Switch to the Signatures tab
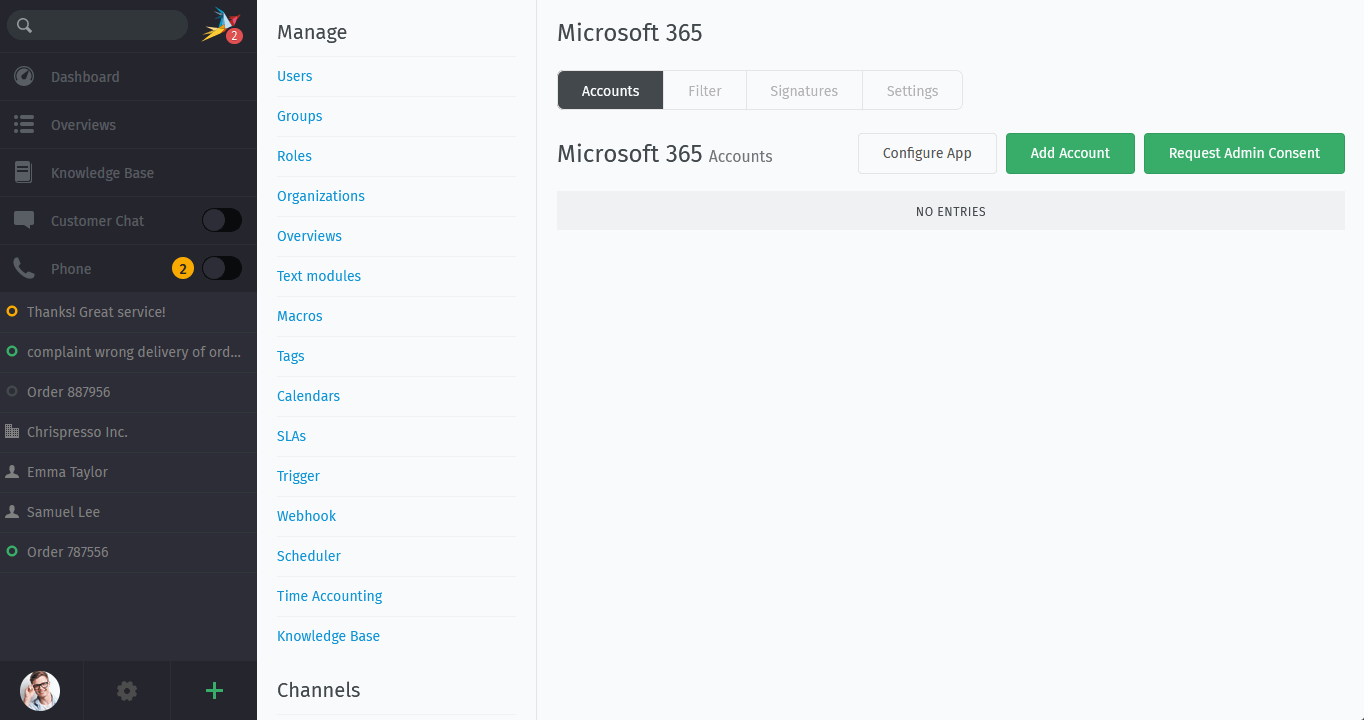 (804, 90)
